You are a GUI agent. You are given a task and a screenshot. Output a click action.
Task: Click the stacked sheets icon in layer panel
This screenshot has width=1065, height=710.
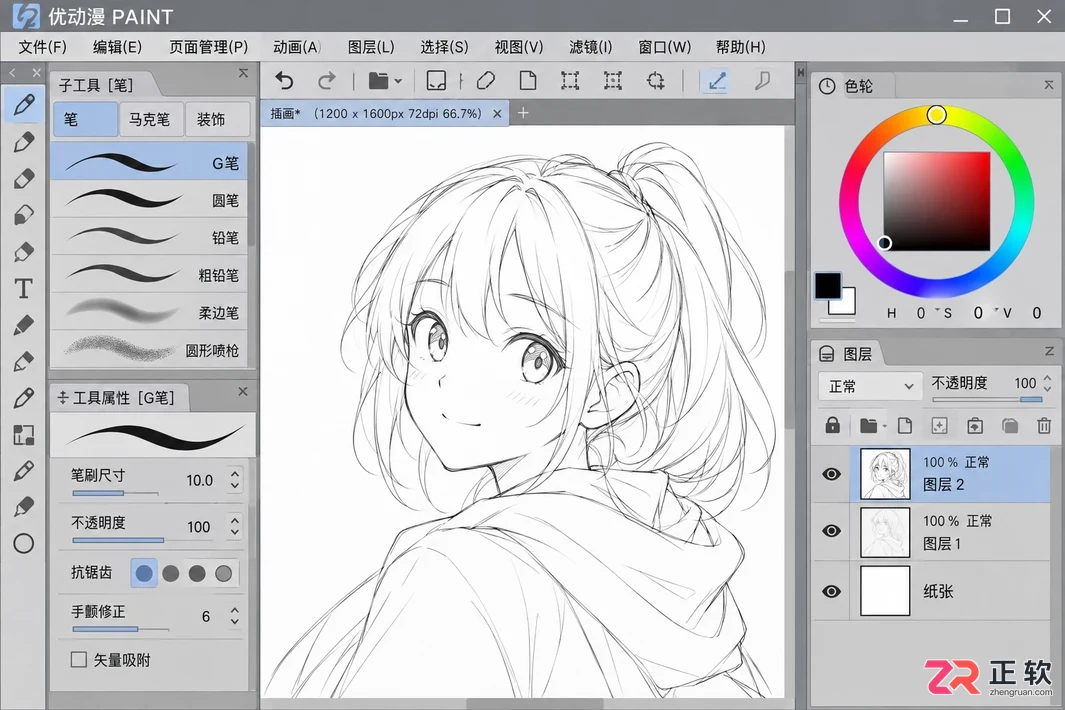(x=1010, y=426)
